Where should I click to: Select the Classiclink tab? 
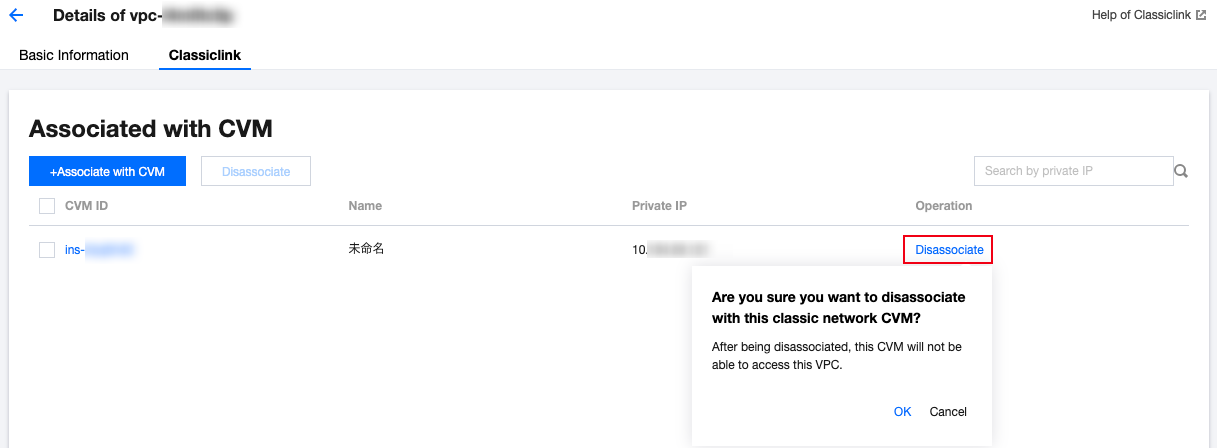[204, 55]
